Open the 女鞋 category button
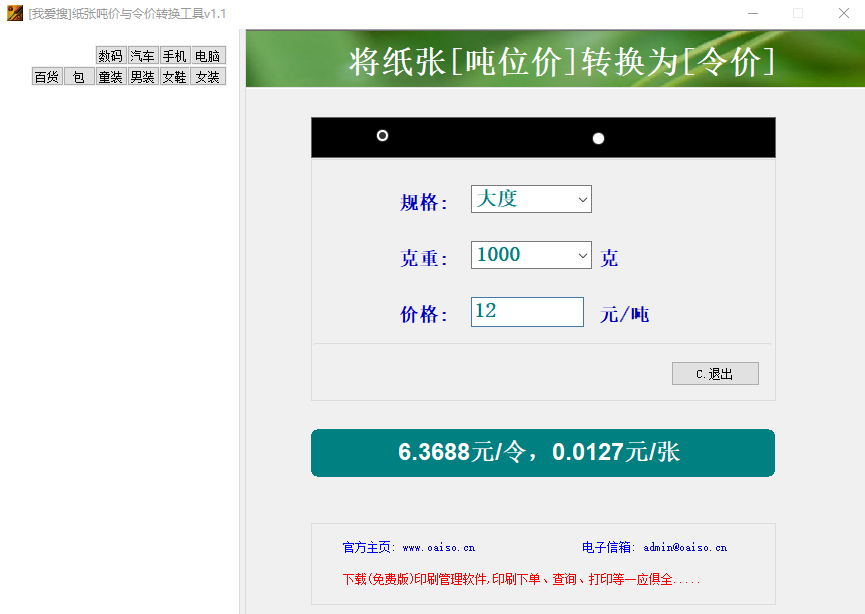The width and height of the screenshot is (865, 614). click(x=175, y=77)
